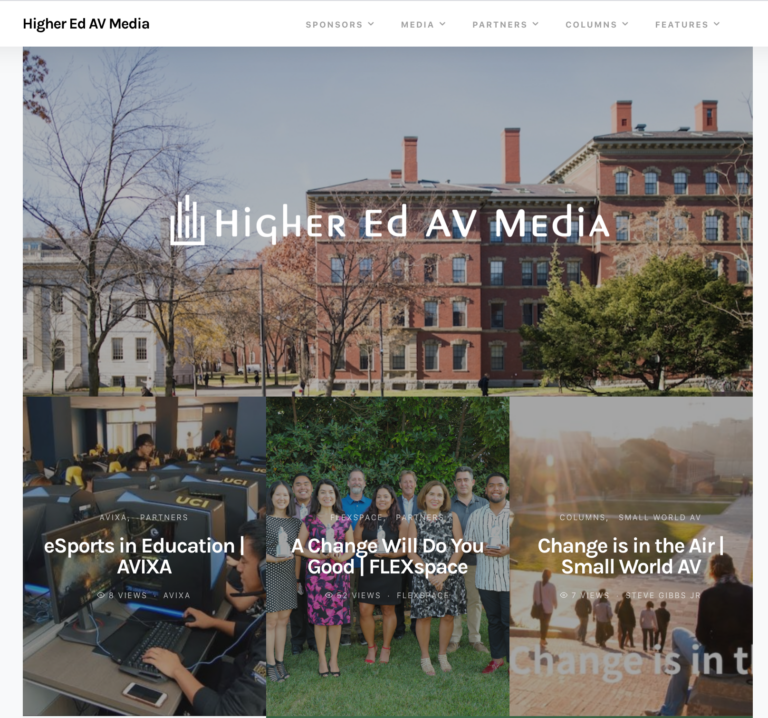Click the building logo icon in hero banner

point(187,221)
